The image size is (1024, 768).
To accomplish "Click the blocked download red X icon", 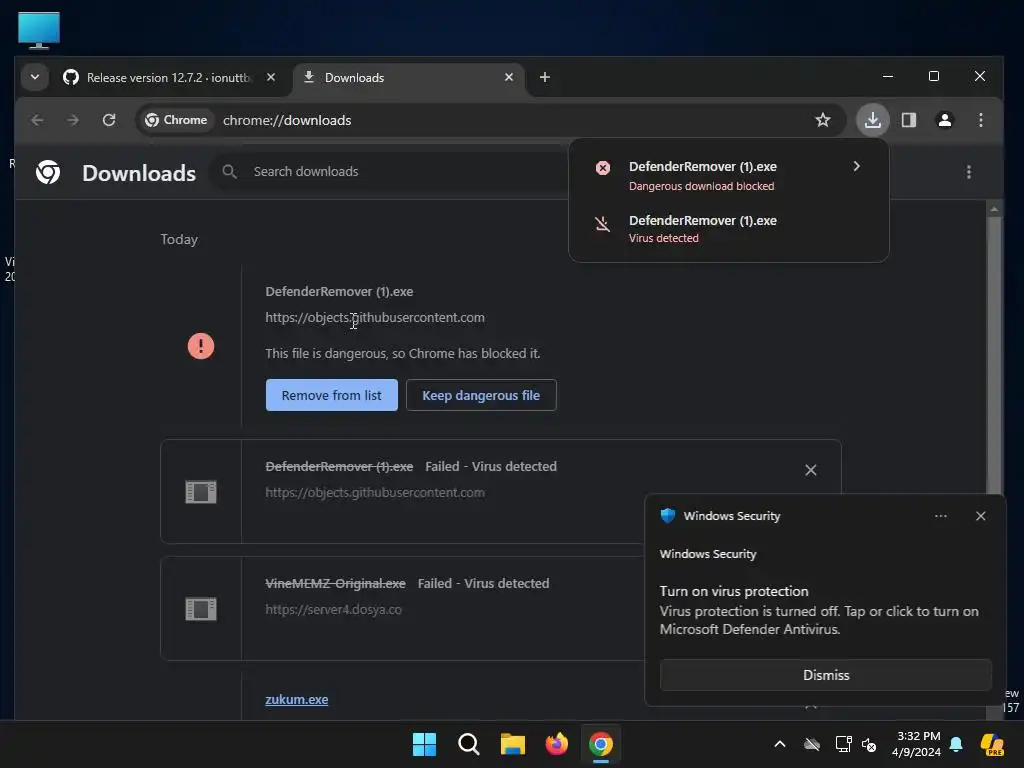I will (603, 168).
